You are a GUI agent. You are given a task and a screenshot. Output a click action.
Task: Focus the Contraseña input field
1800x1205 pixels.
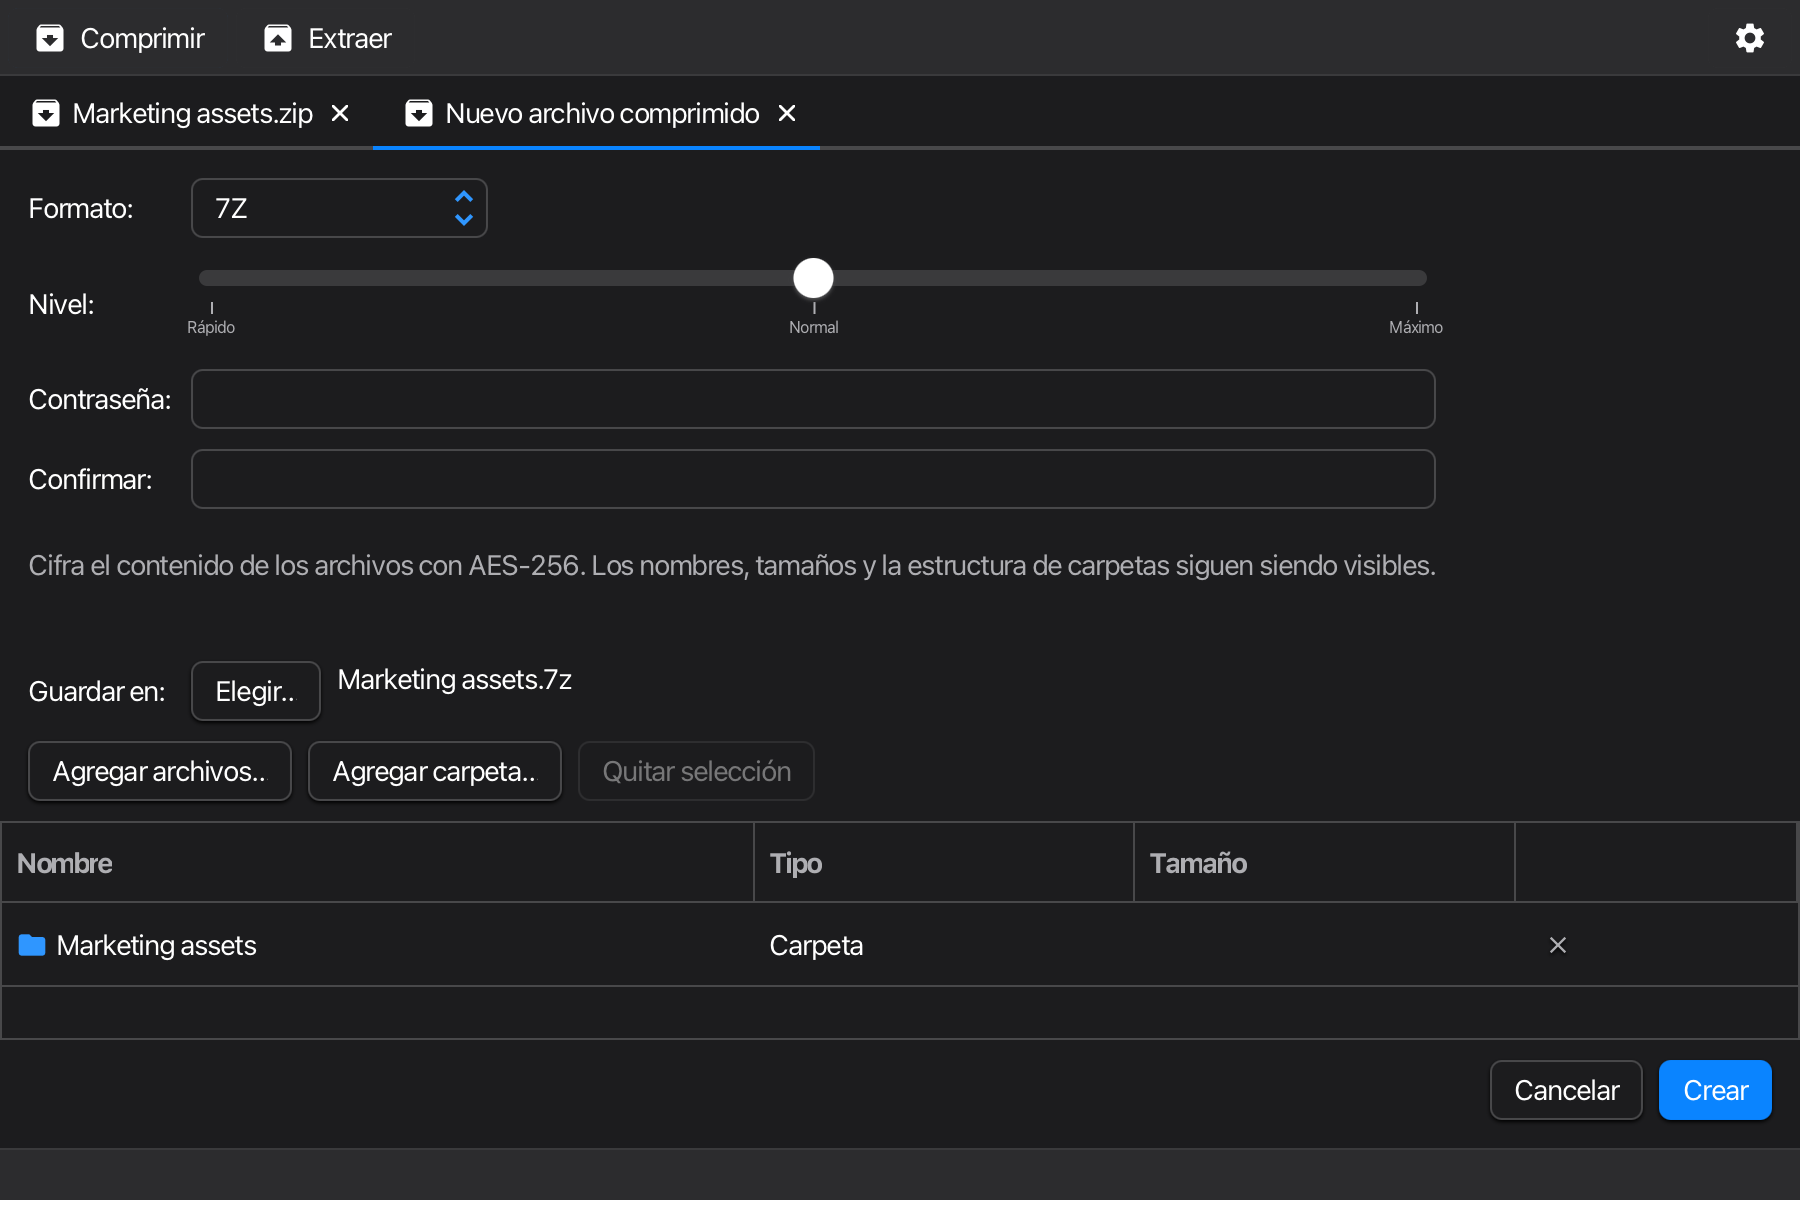pyautogui.click(x=813, y=399)
